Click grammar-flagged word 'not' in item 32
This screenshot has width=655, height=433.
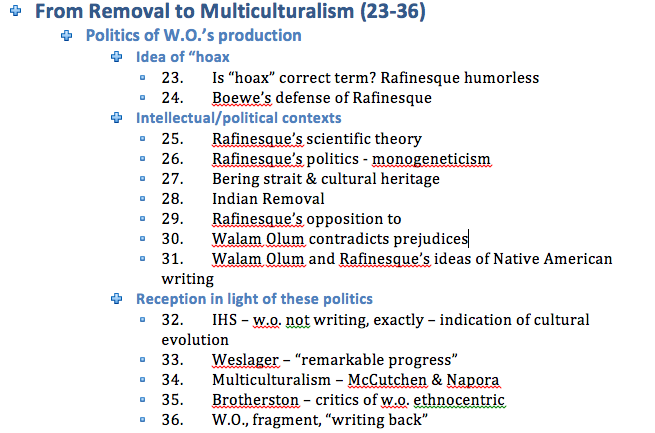297,320
